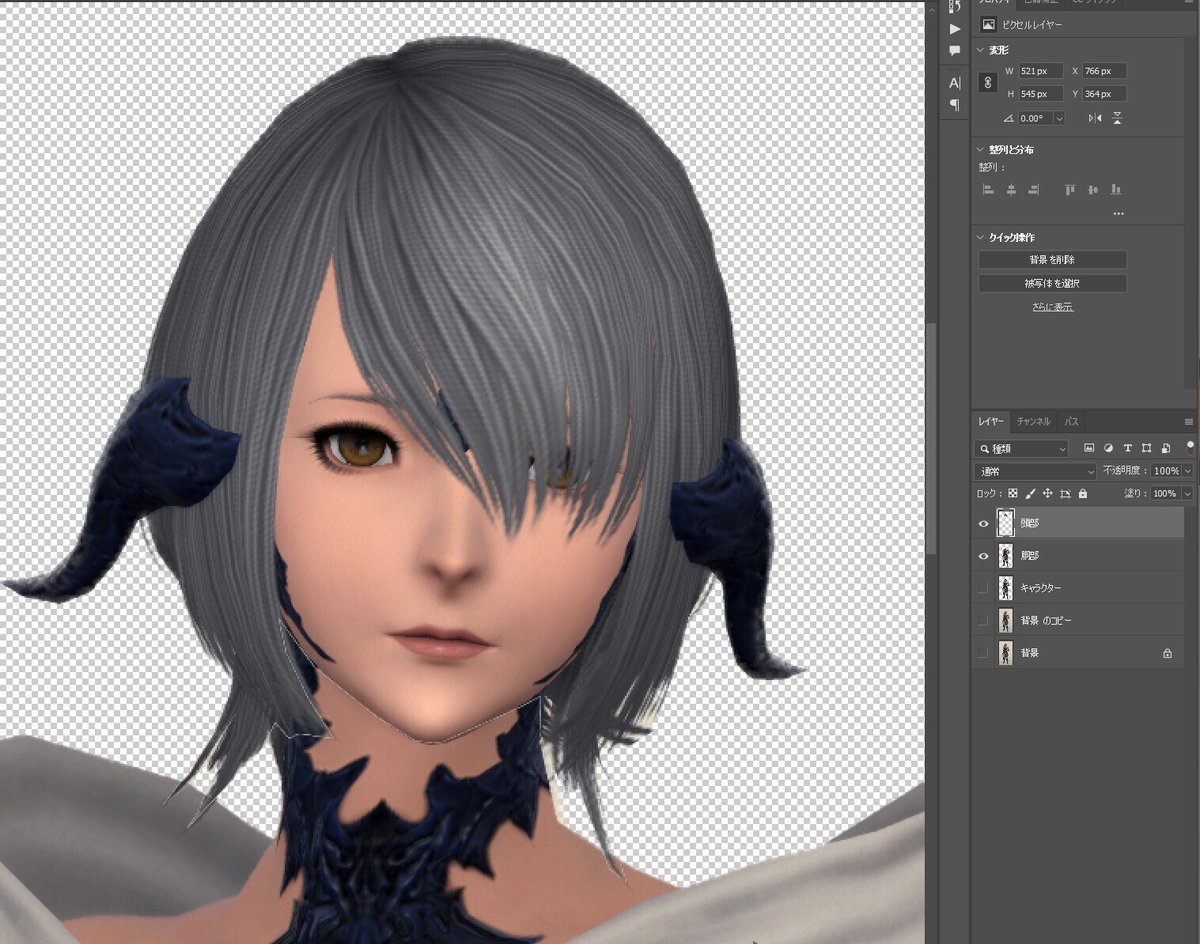Align right edges

[1034, 189]
